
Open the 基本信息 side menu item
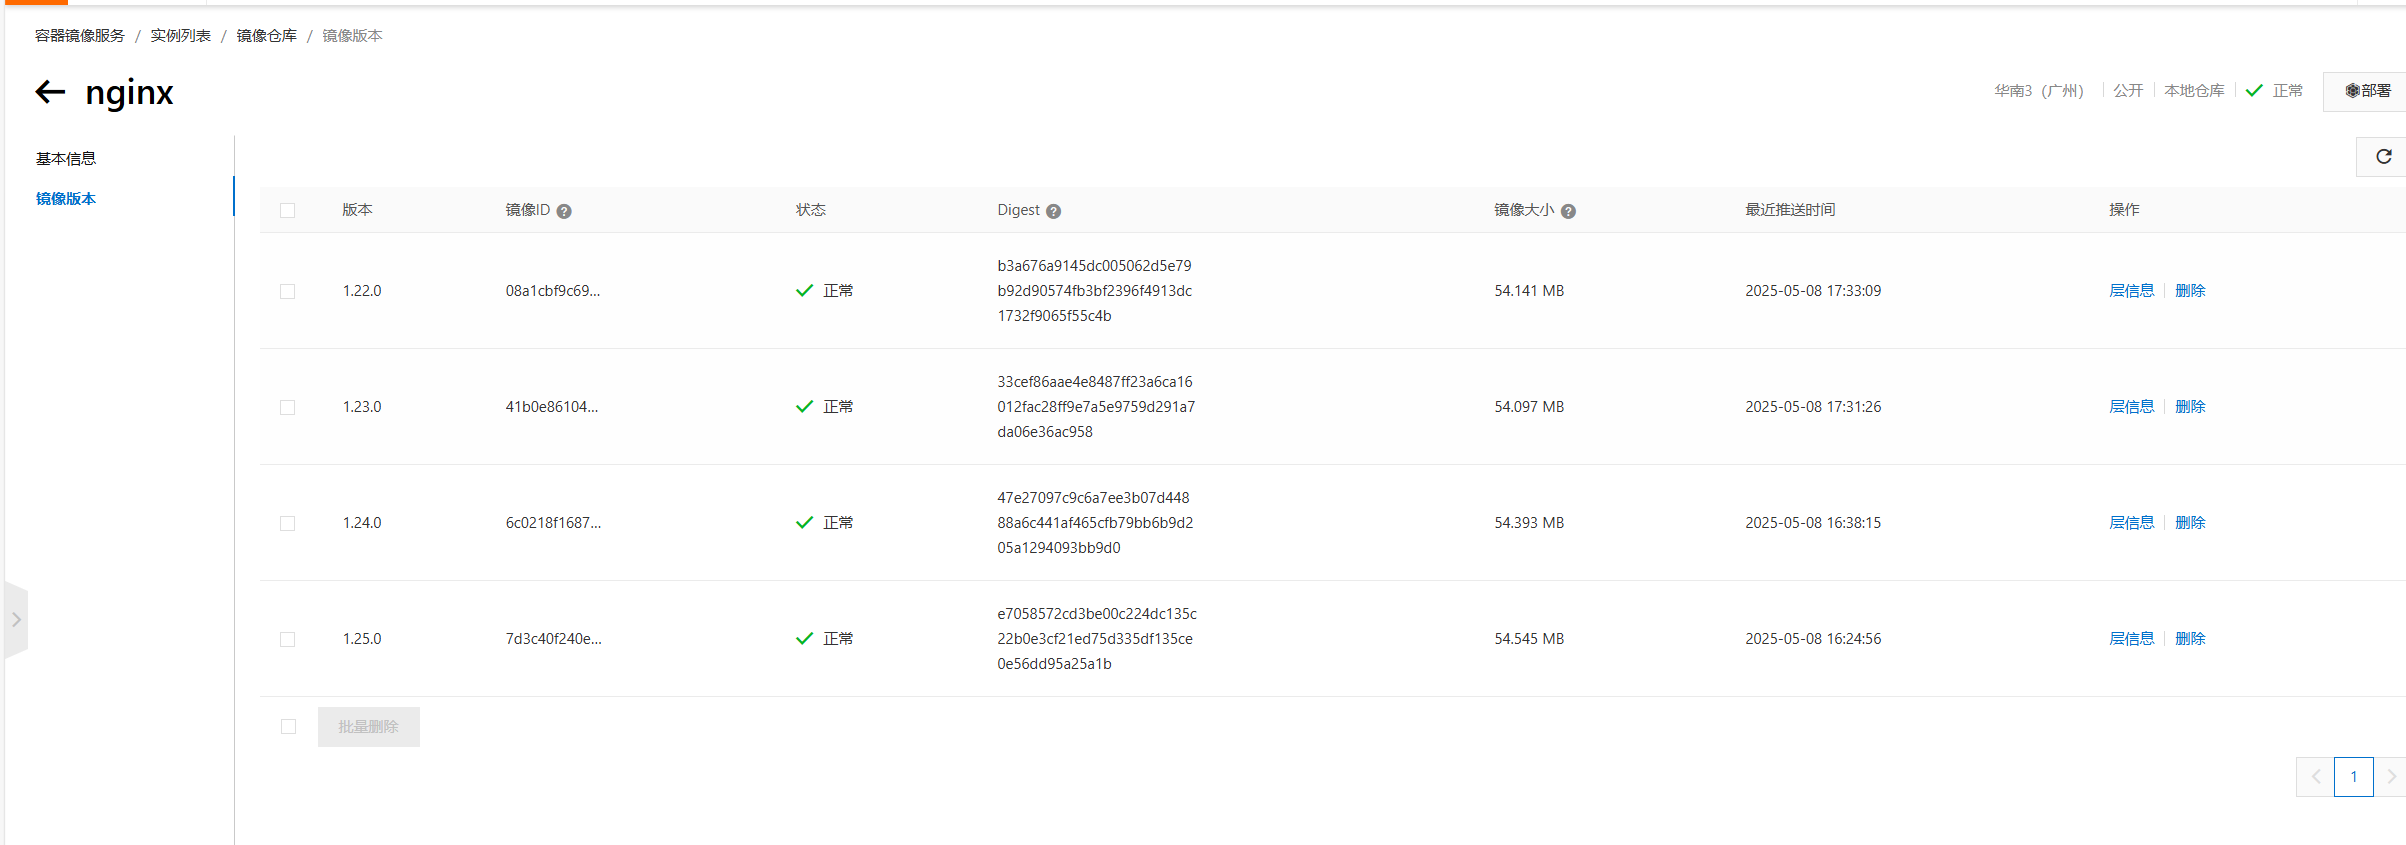tap(66, 158)
